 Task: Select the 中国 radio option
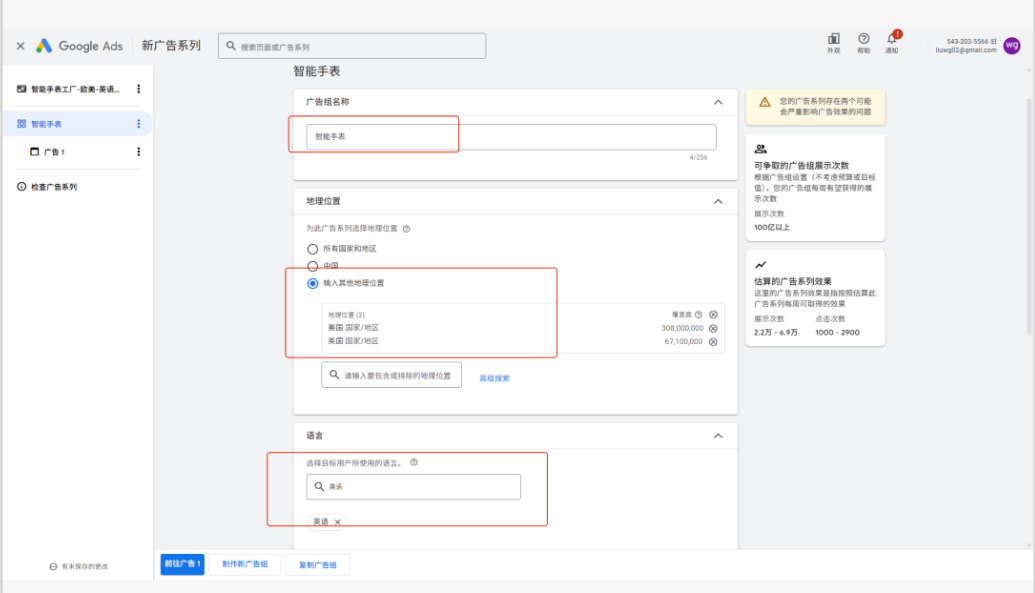(x=313, y=266)
